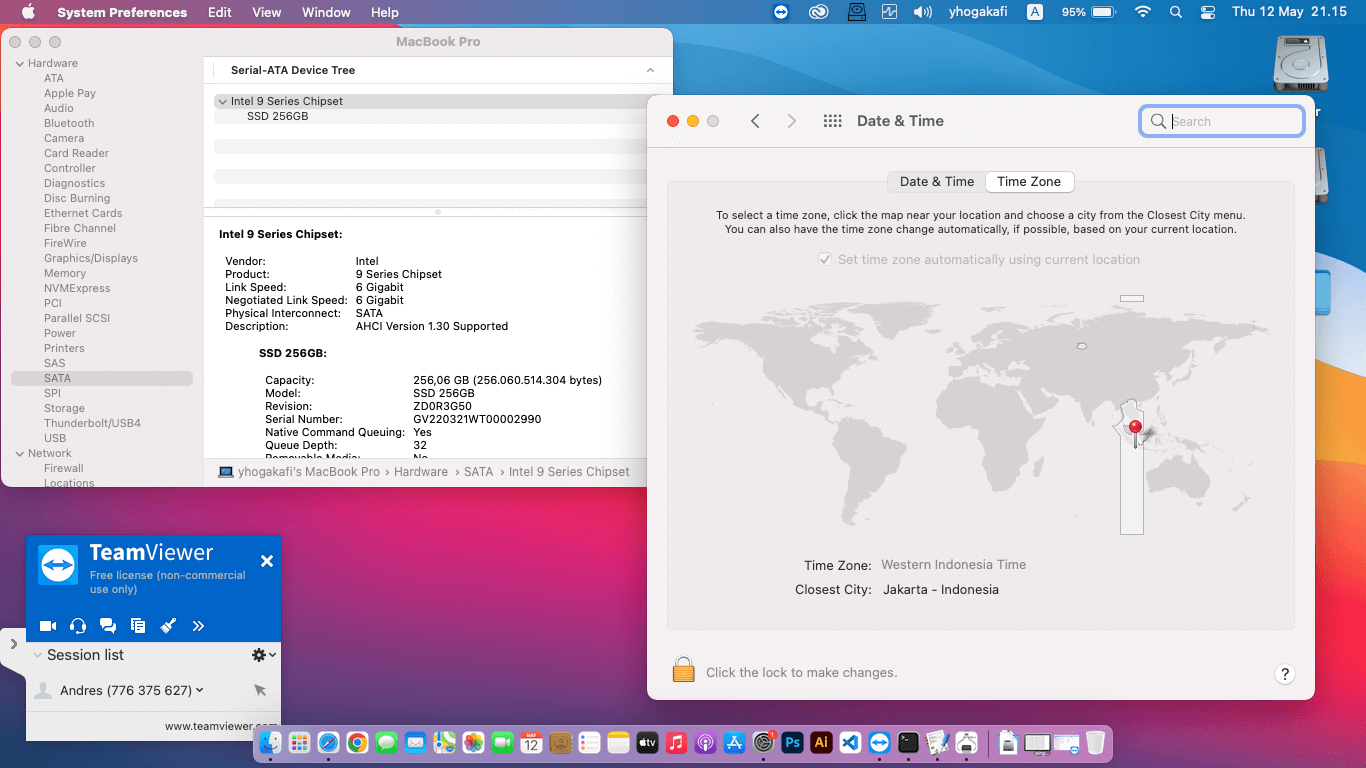This screenshot has width=1366, height=768.
Task: Collapse the Hardware section in sidebar
Action: coord(19,63)
